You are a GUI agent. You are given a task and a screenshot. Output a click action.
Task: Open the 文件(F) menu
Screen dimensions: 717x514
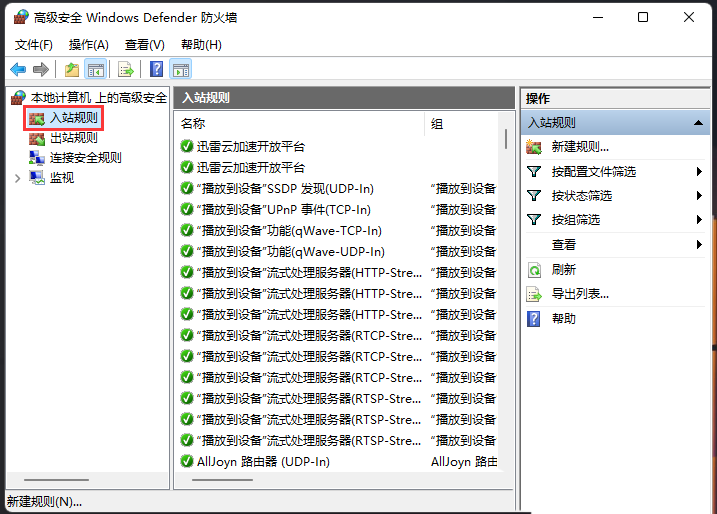click(x=34, y=45)
